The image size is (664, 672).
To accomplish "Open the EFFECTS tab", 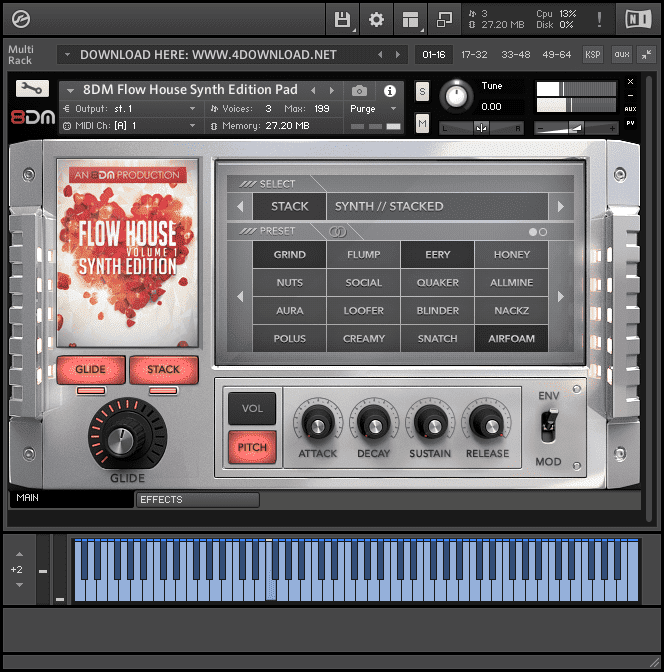I will pos(198,500).
